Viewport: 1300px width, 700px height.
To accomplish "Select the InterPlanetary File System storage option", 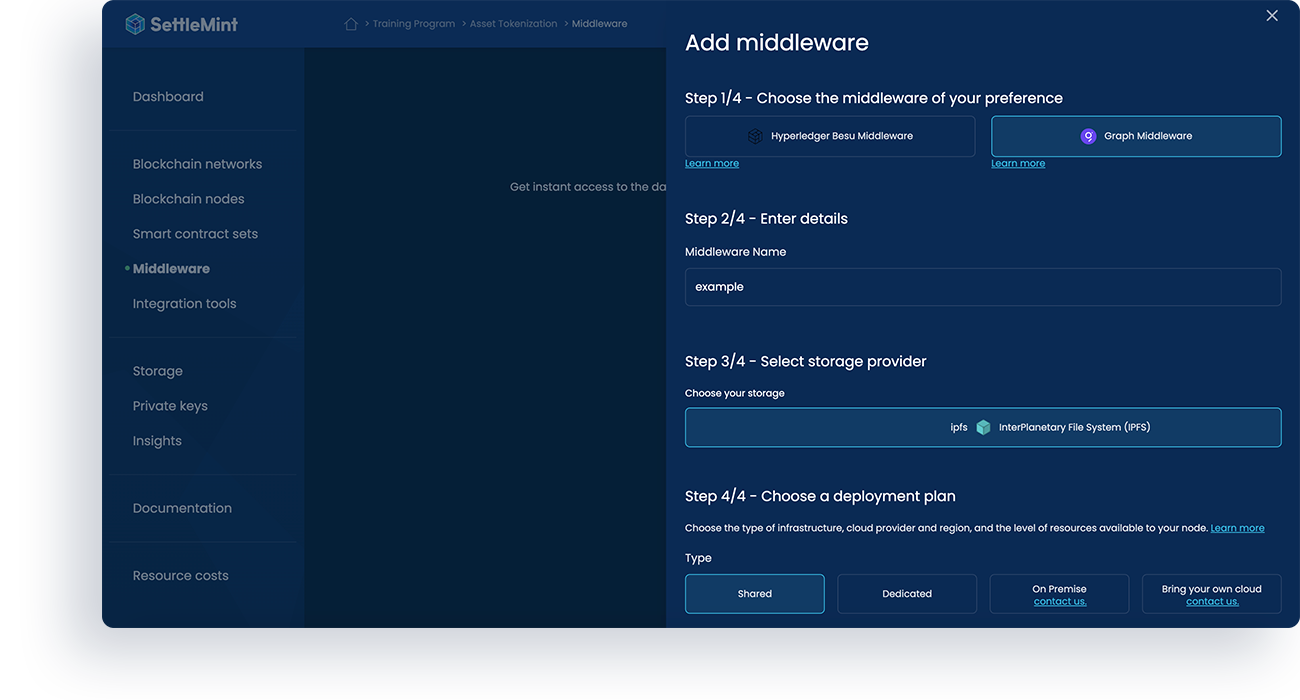I will [x=983, y=426].
